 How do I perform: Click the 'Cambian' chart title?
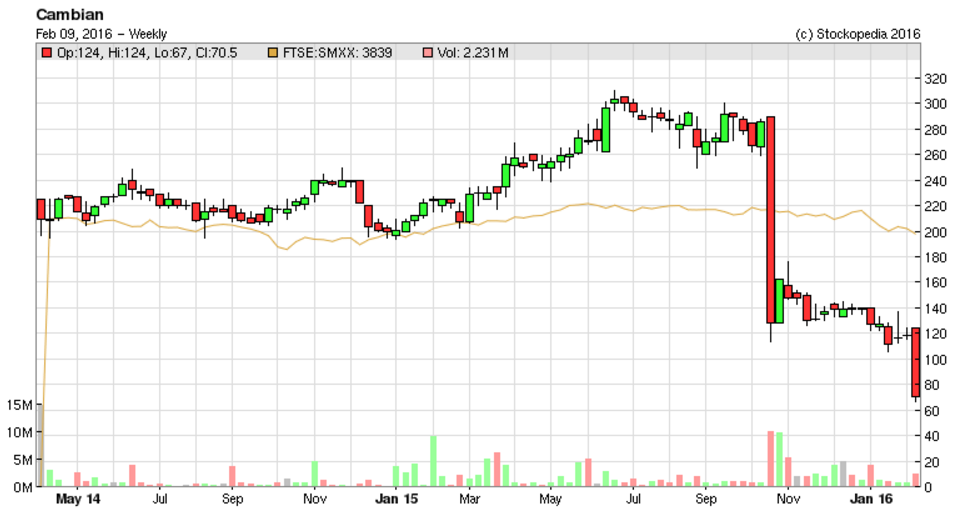point(70,15)
